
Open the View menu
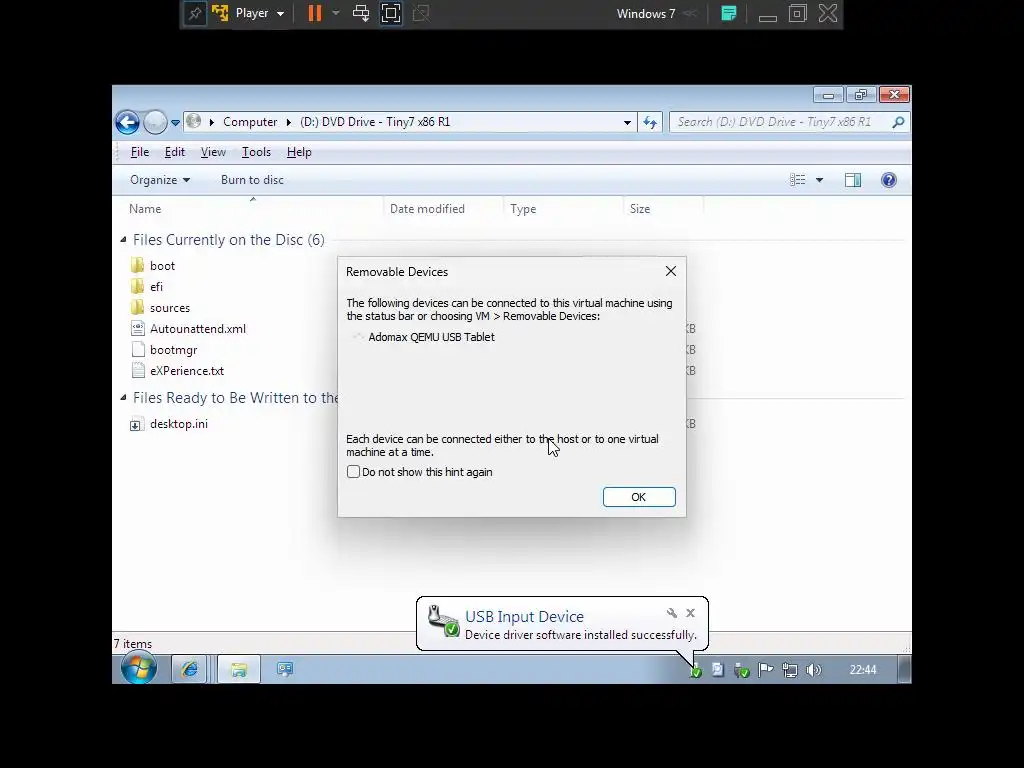(213, 152)
